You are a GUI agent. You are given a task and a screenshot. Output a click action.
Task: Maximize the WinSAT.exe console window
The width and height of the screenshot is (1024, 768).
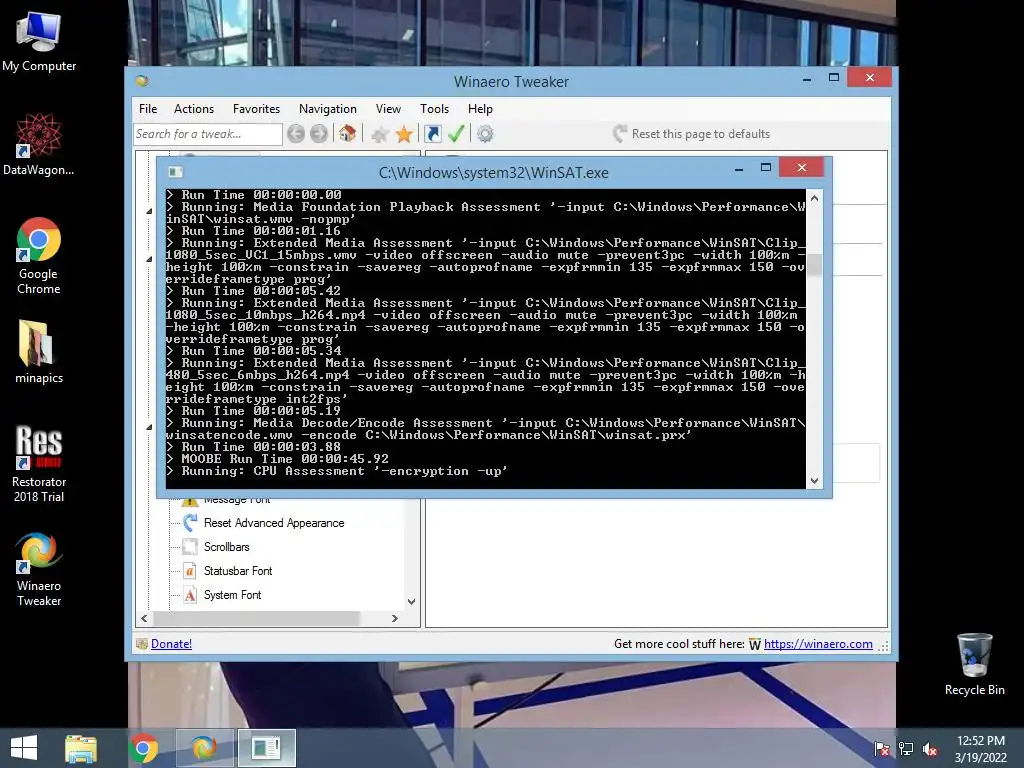tap(765, 168)
